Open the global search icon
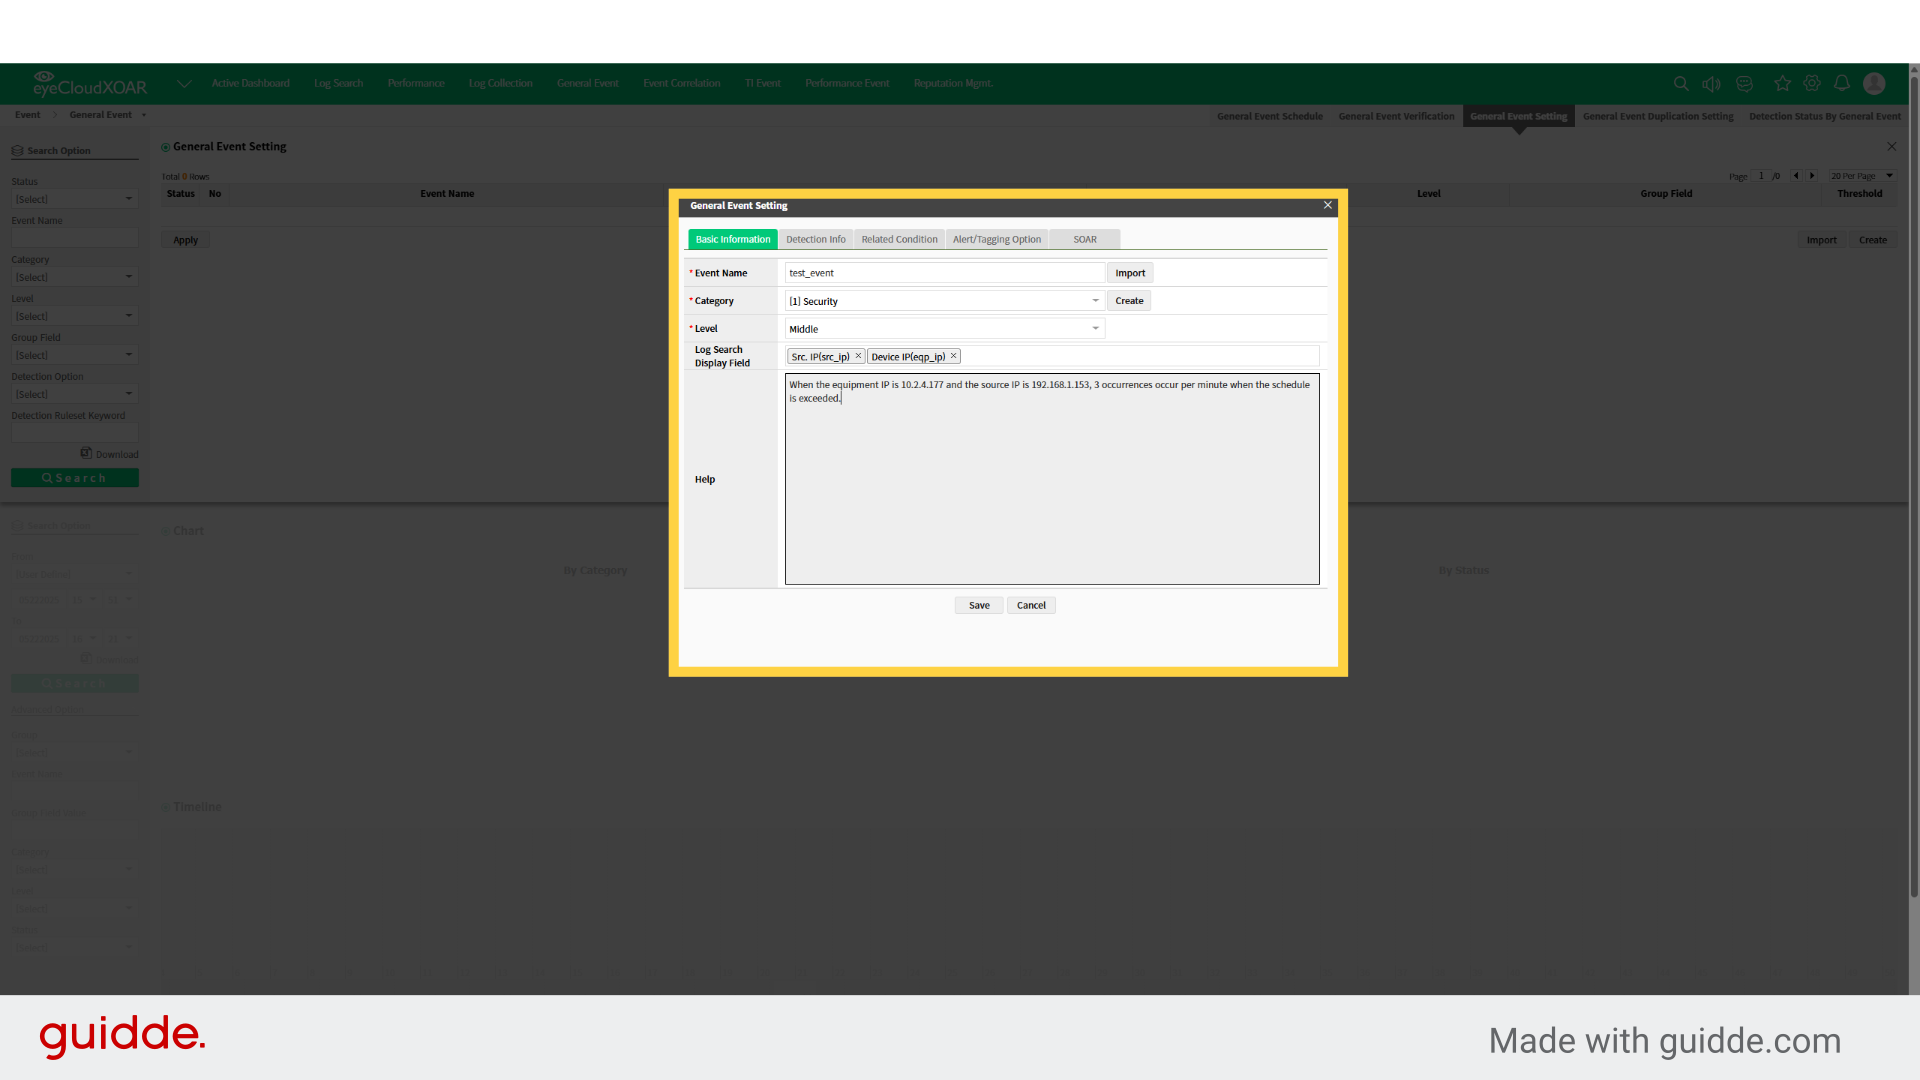This screenshot has width=1920, height=1080. click(1681, 84)
